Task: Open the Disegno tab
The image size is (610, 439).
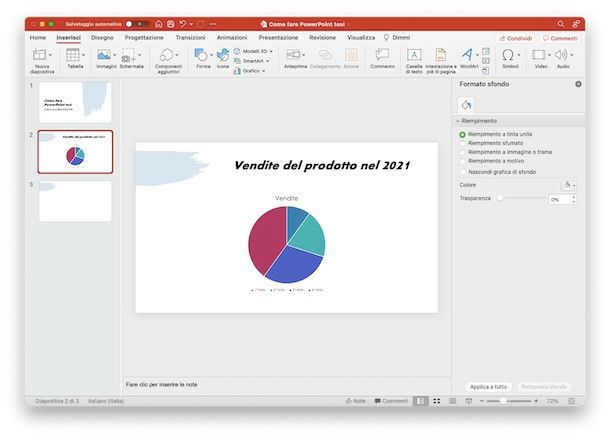Action: click(x=102, y=38)
